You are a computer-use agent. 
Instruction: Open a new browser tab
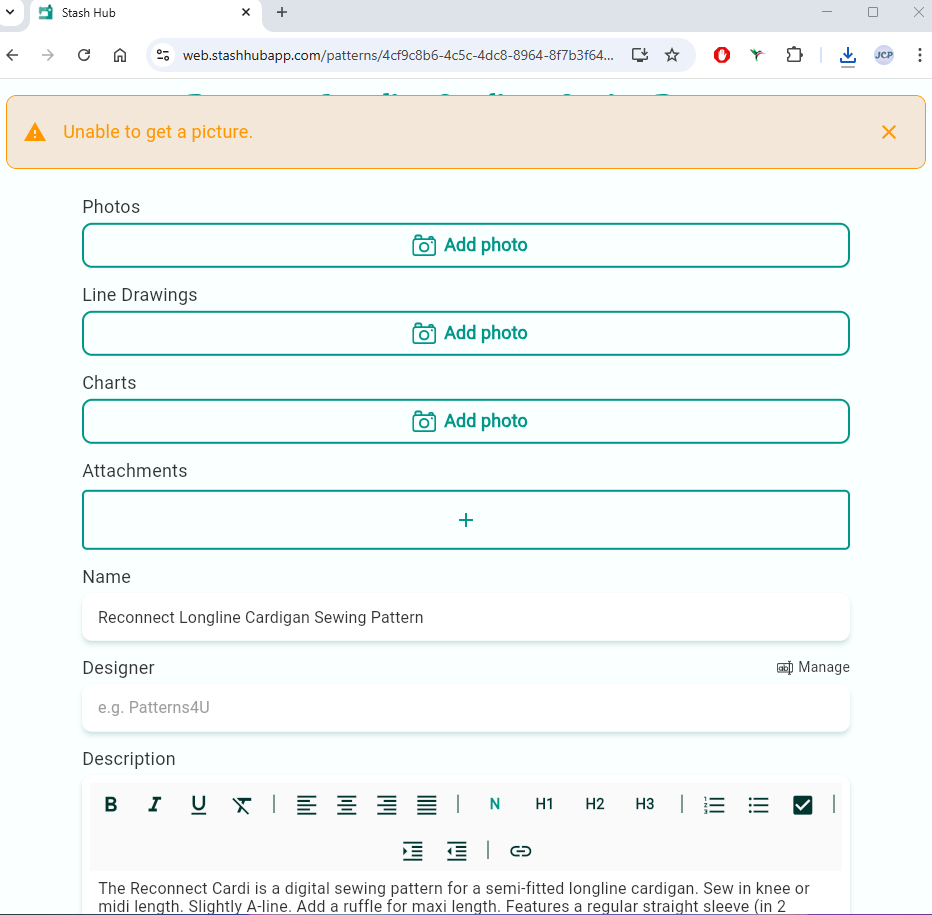click(282, 13)
